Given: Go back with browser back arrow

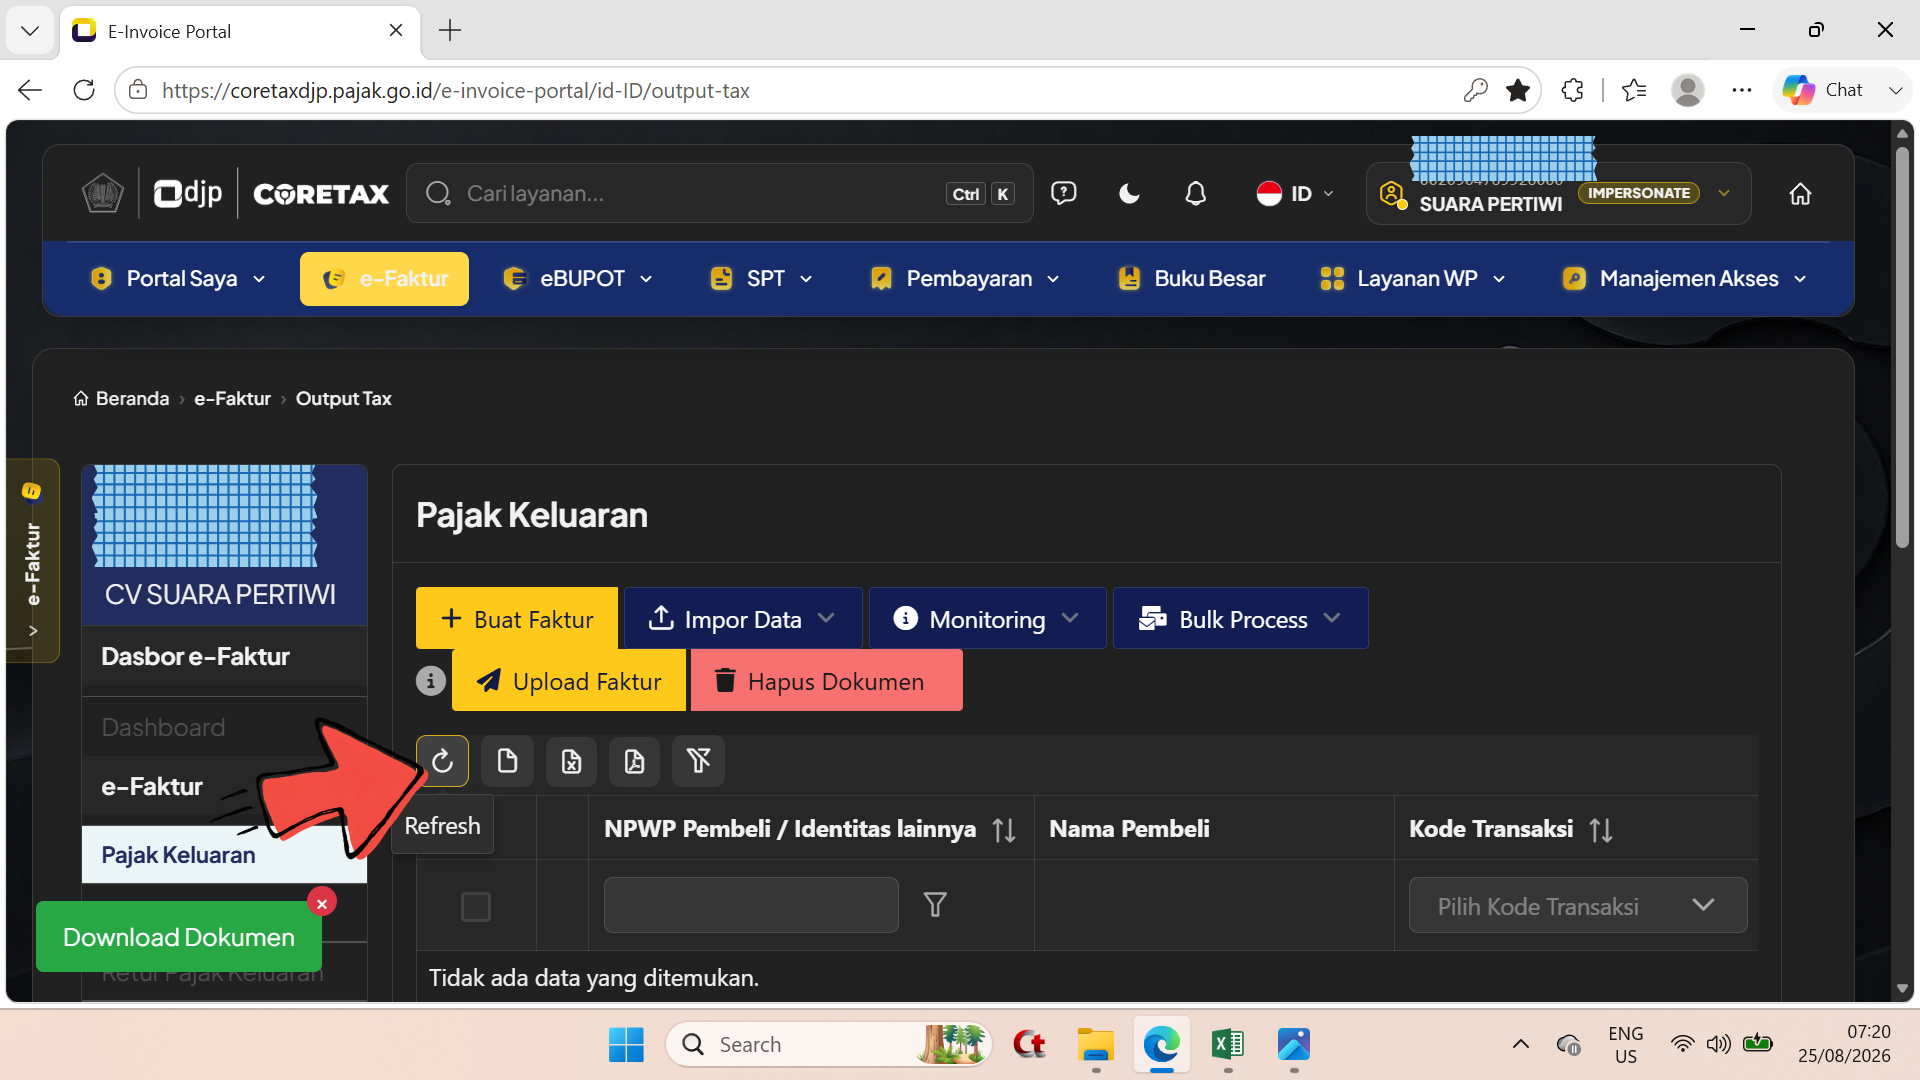Looking at the screenshot, I should [30, 90].
